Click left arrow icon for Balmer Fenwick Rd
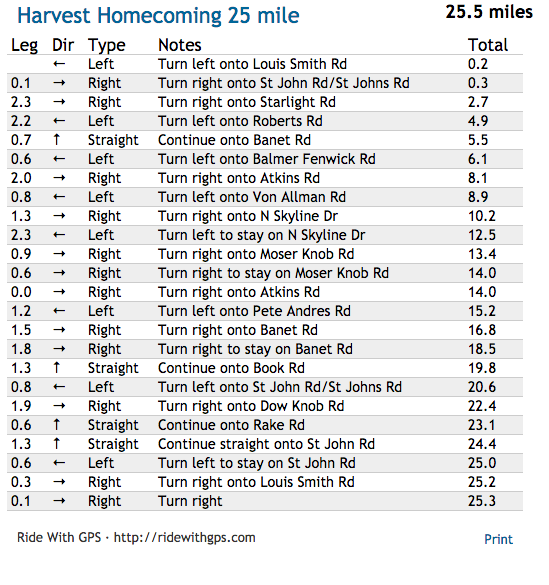Screen dimensions: 549x585 (59, 159)
